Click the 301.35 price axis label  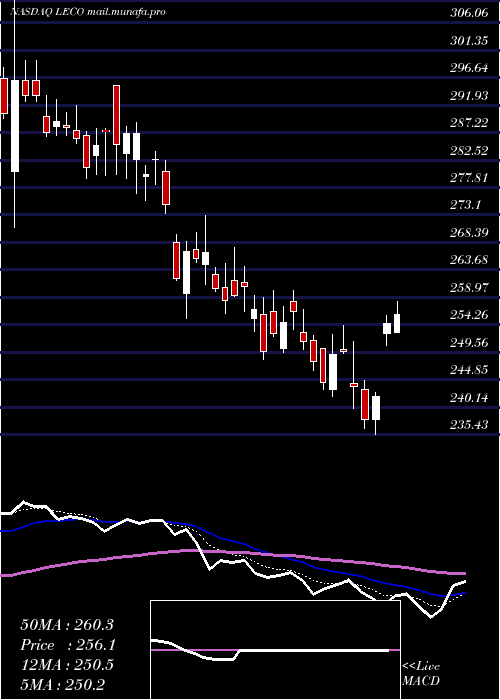(x=468, y=41)
